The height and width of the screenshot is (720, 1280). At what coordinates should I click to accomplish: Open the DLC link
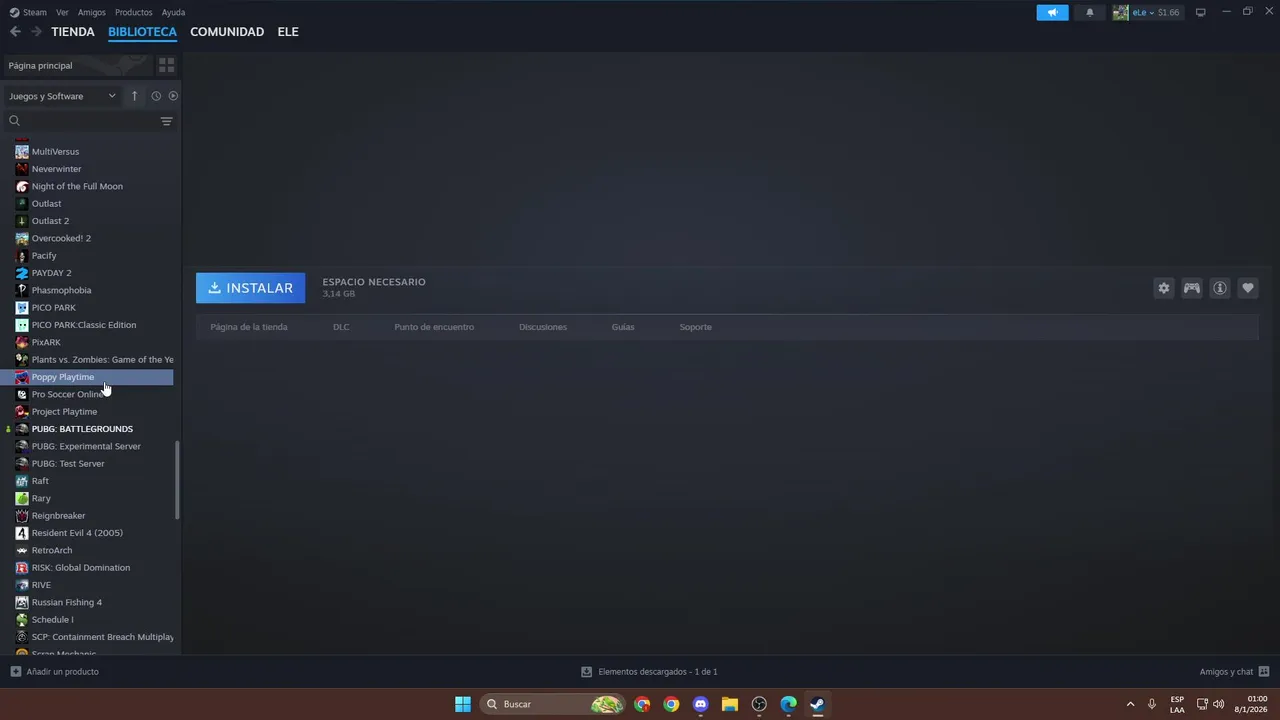click(x=341, y=327)
